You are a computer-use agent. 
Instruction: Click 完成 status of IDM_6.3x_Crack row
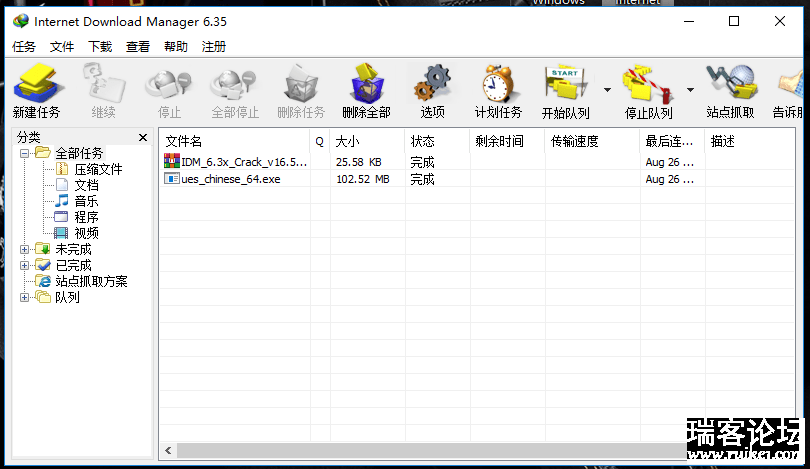(423, 162)
